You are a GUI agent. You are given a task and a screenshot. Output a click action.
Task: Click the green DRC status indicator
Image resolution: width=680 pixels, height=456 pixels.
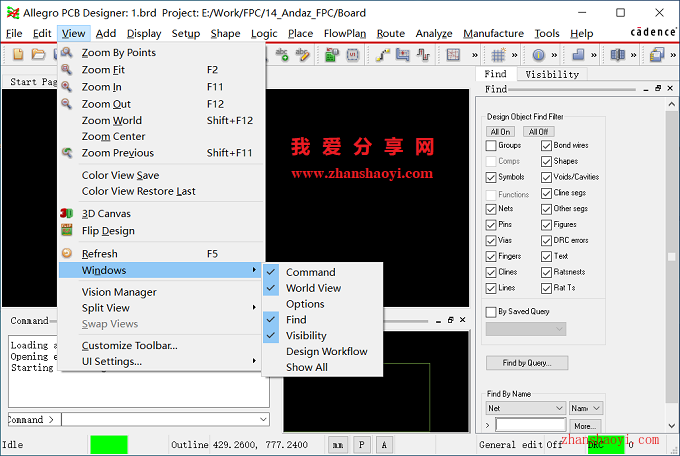(x=606, y=444)
